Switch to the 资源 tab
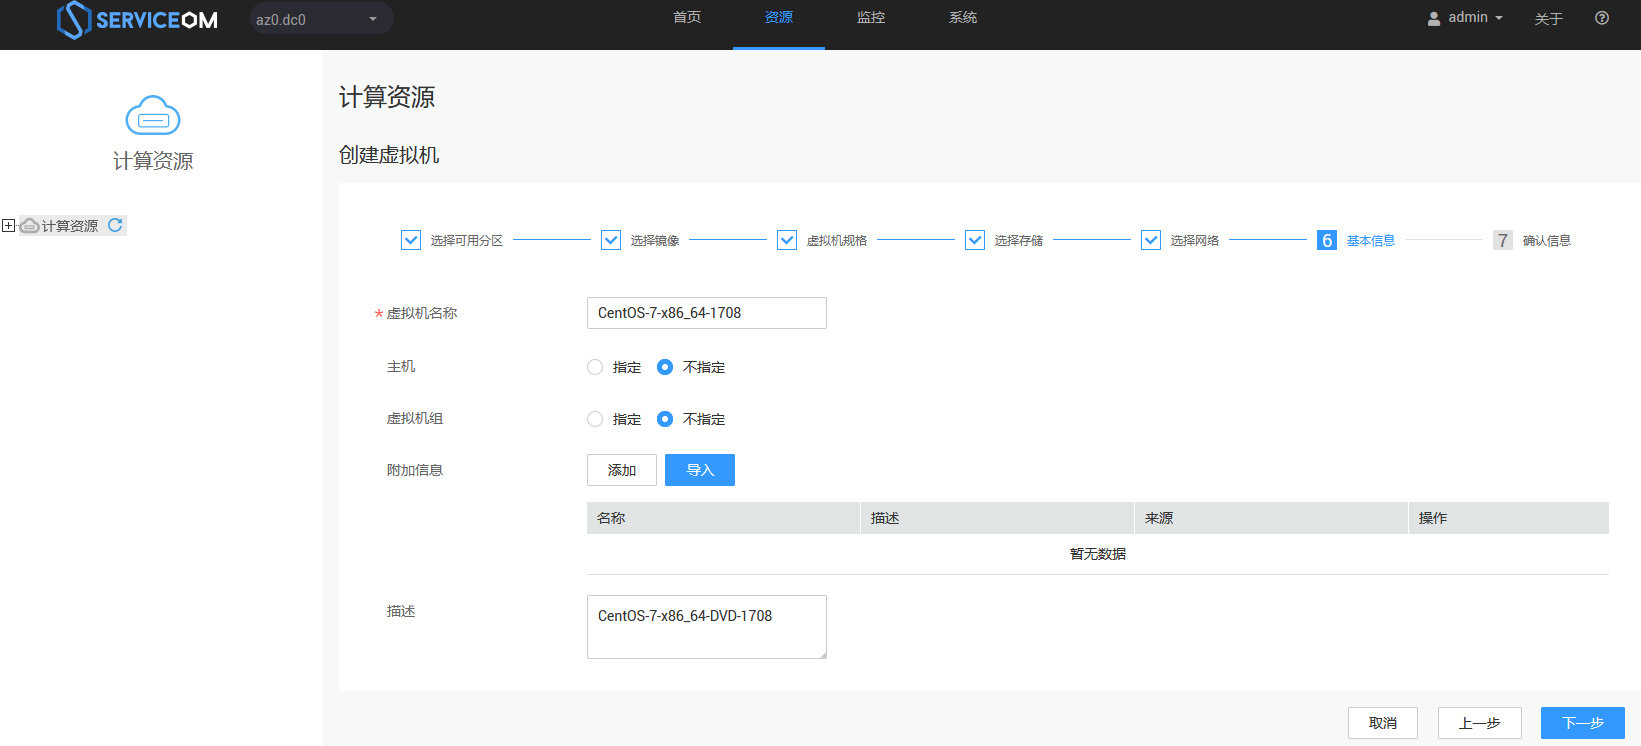Image resolution: width=1641 pixels, height=746 pixels. pyautogui.click(x=779, y=18)
